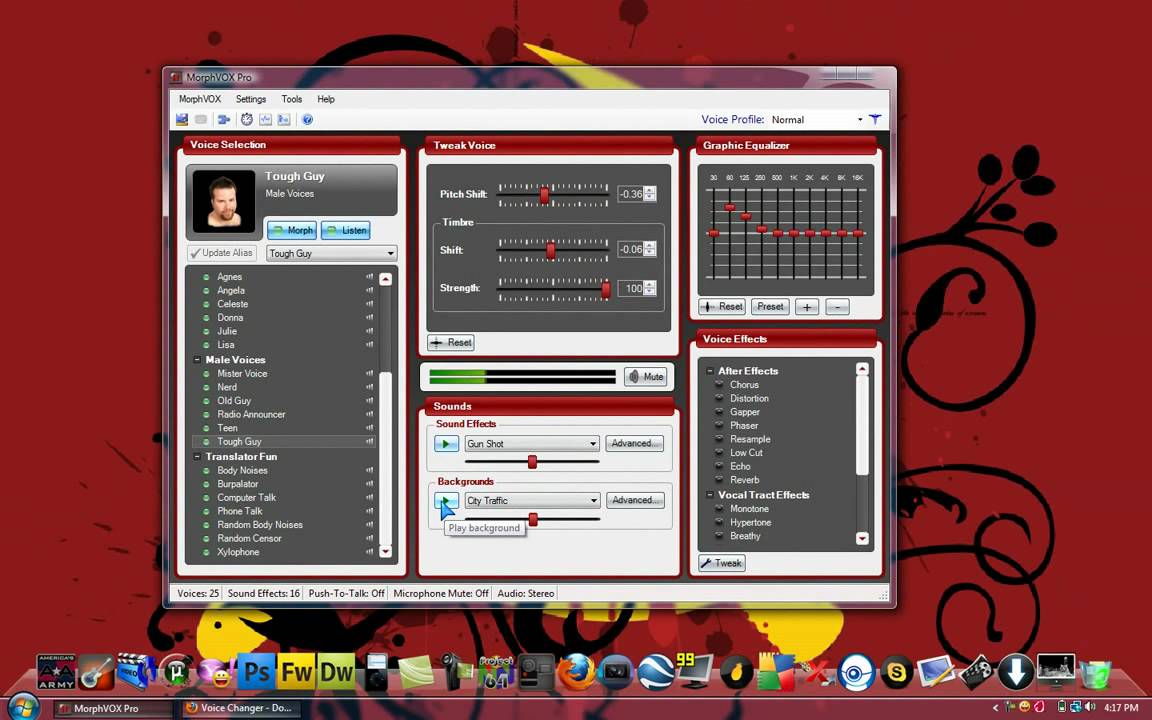Click the save icon in MorphVOX toolbar
This screenshot has width=1152, height=720.
182,119
